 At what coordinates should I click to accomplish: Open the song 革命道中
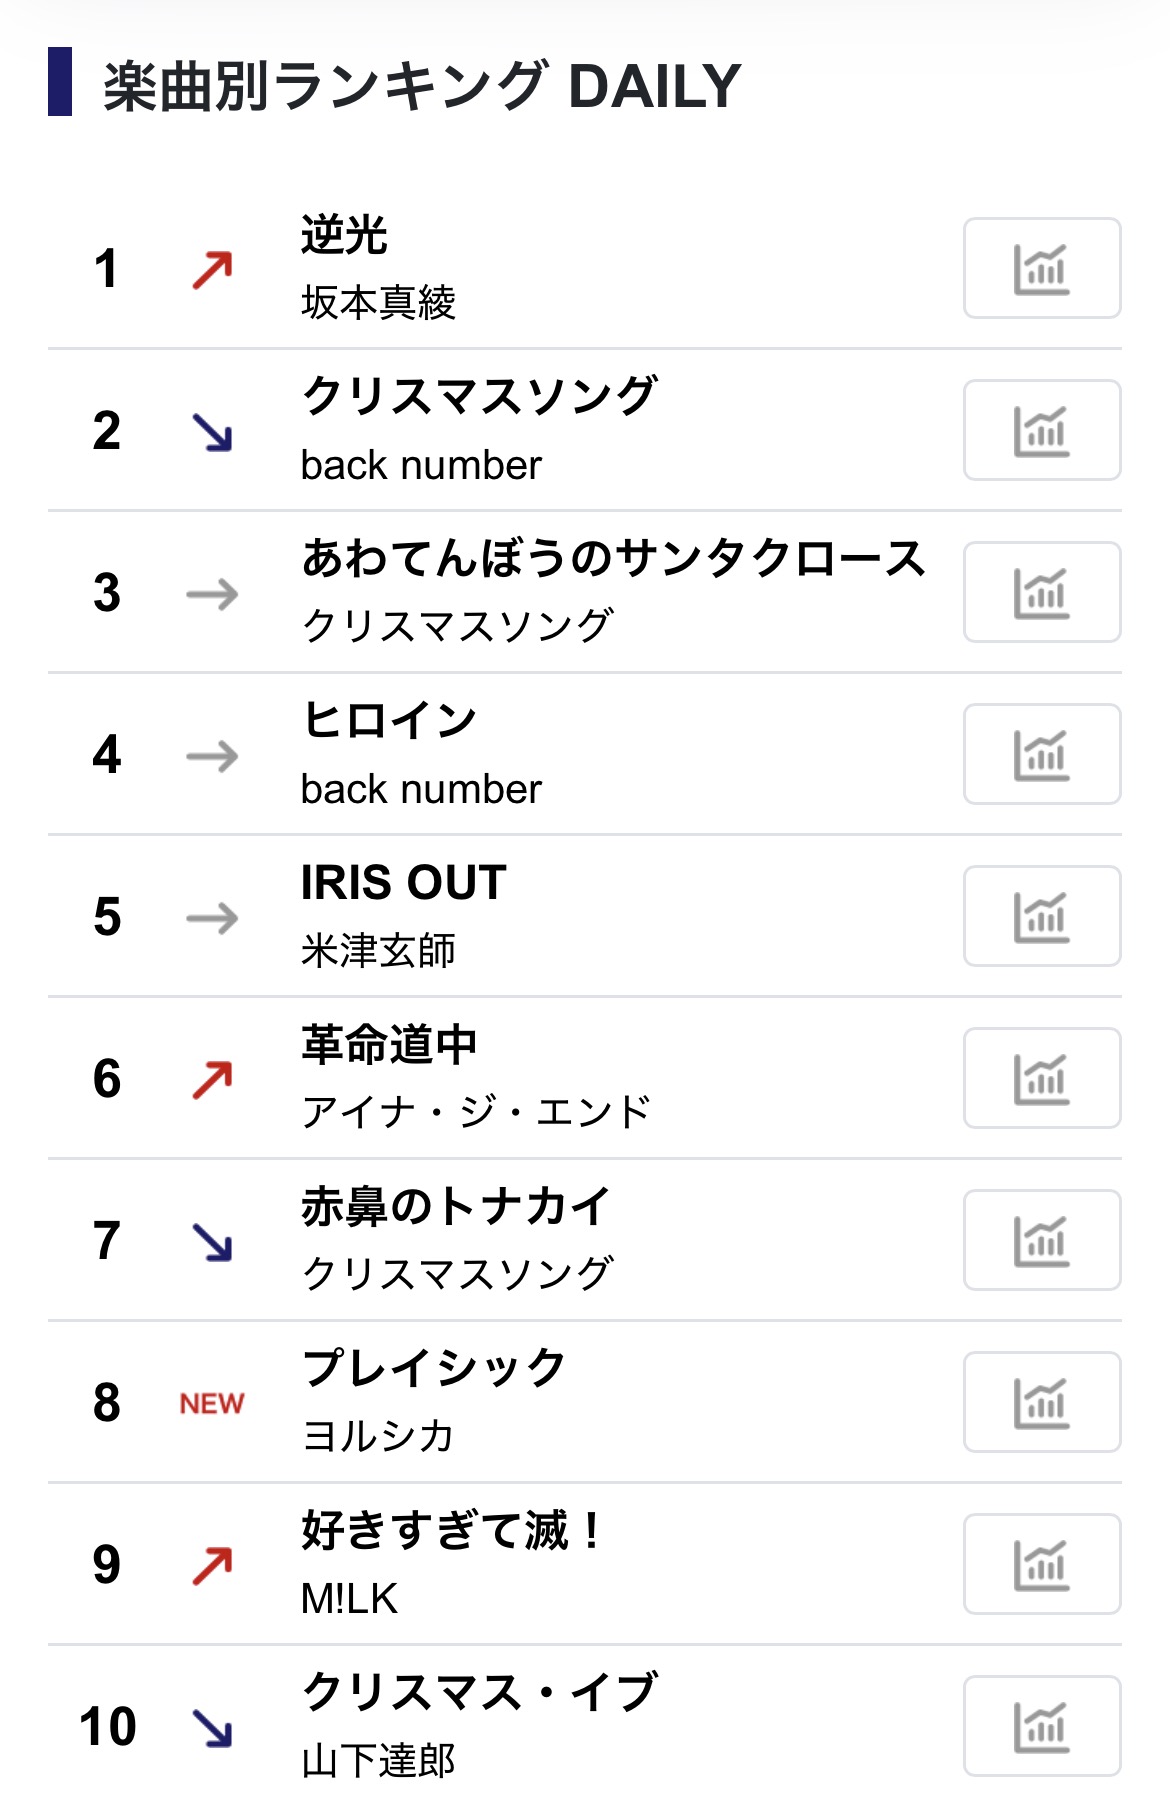coord(389,1045)
